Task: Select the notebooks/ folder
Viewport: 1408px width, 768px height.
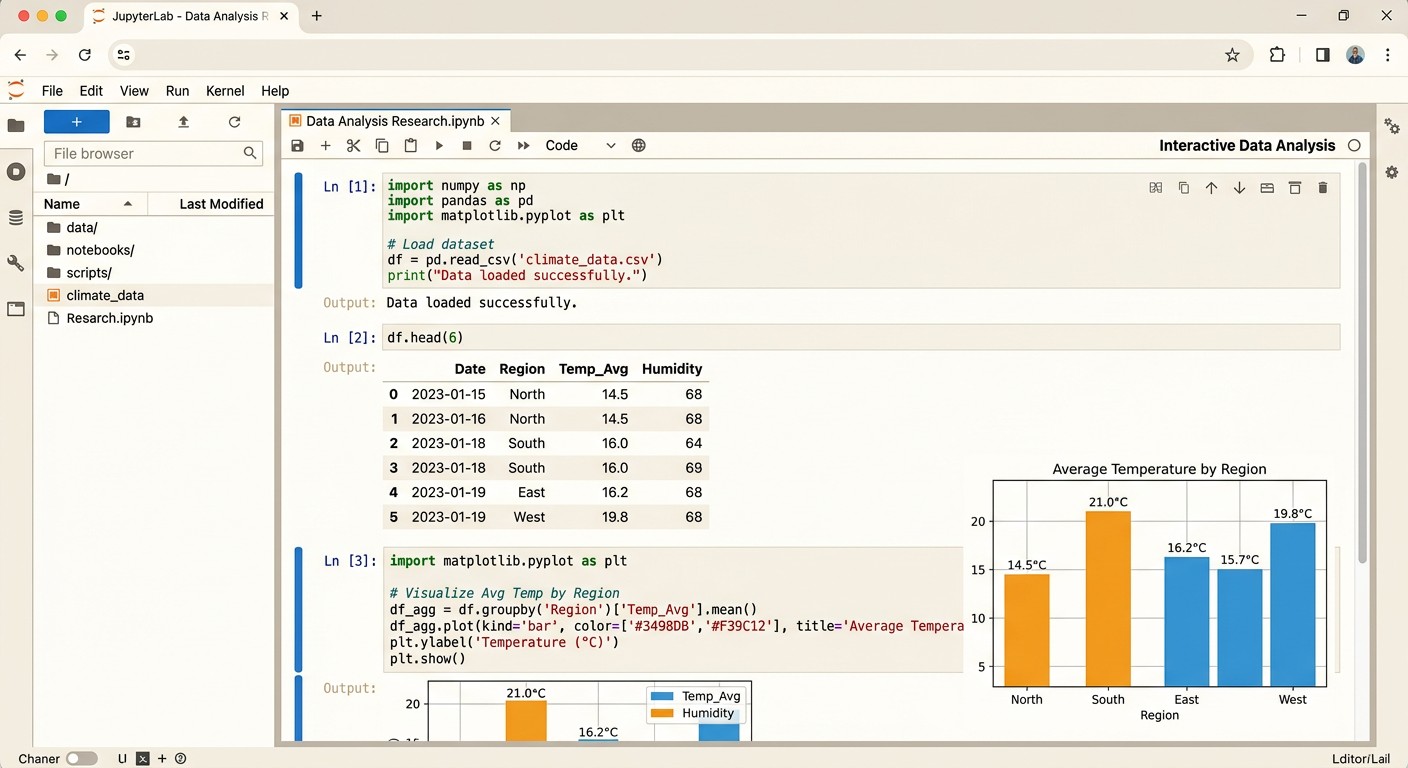Action: pyautogui.click(x=154, y=250)
